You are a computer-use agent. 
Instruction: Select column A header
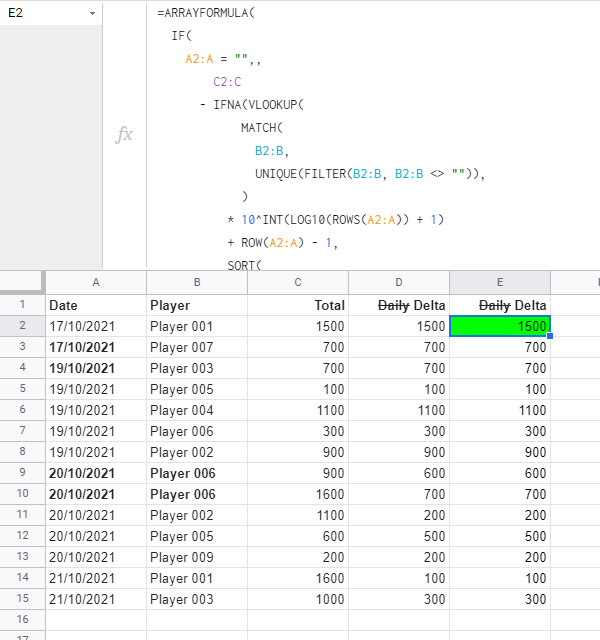[96, 282]
